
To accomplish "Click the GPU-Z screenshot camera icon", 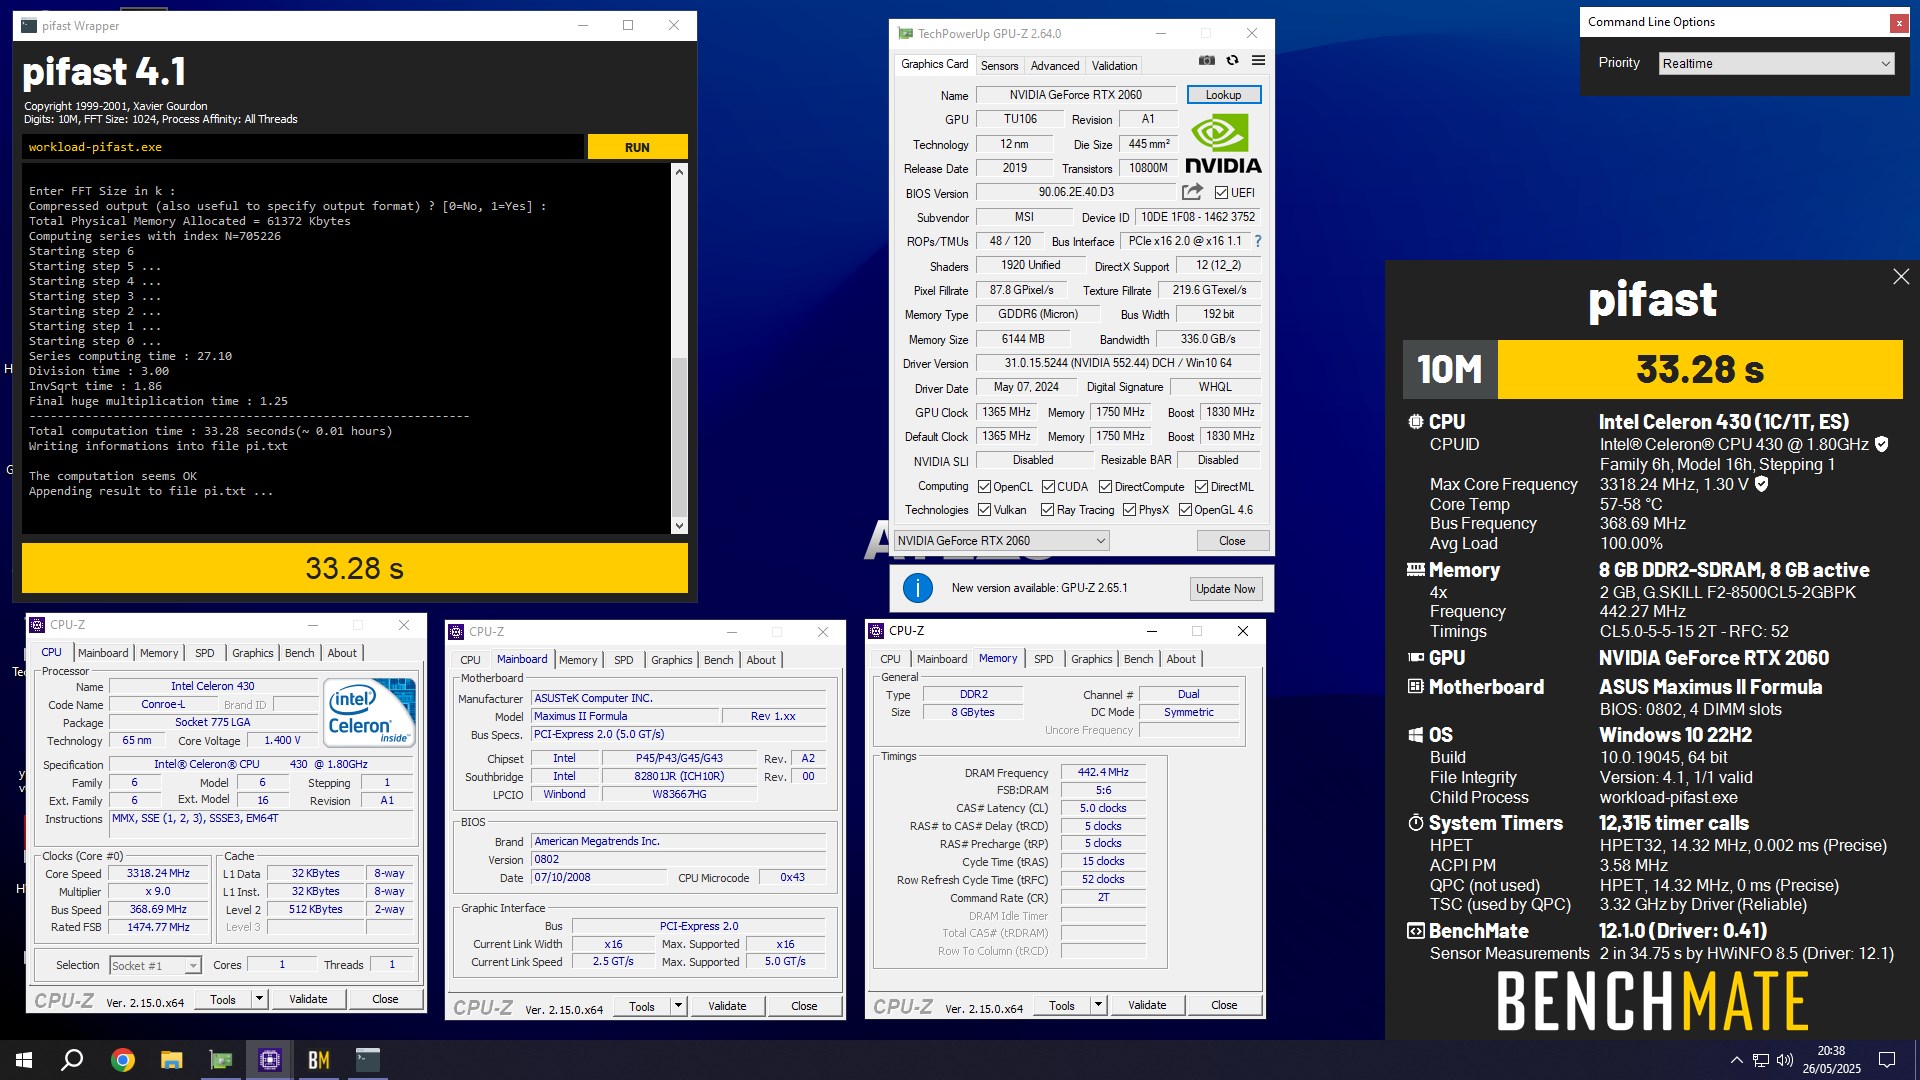I will 1207,61.
